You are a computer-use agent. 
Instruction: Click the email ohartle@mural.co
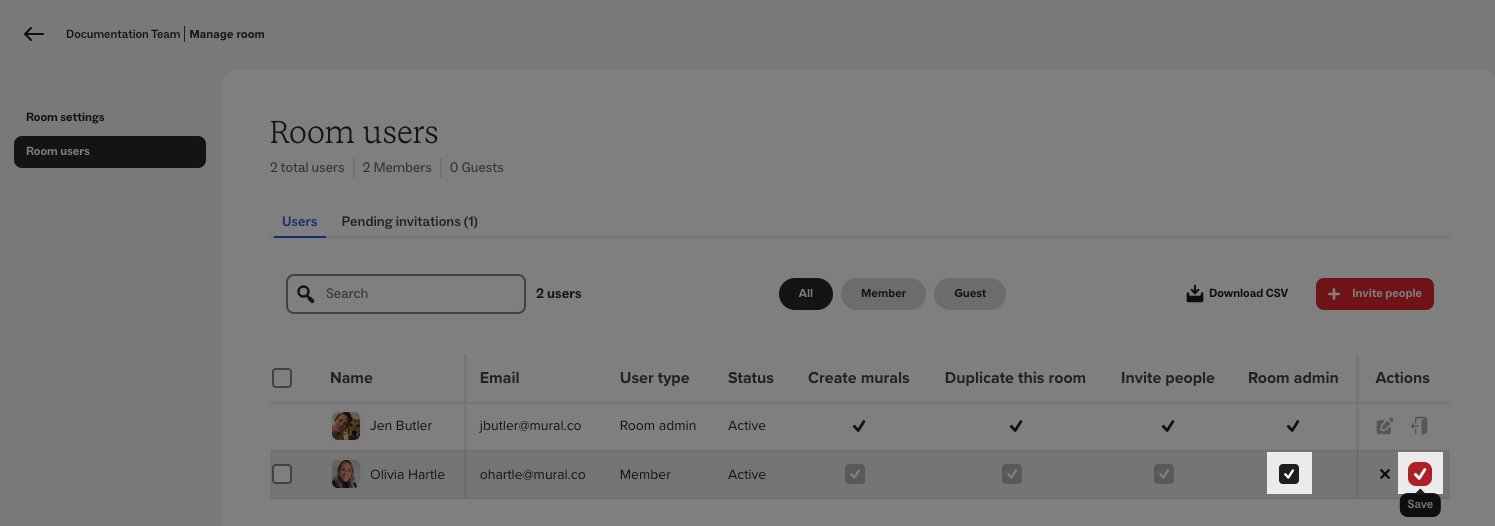(533, 474)
